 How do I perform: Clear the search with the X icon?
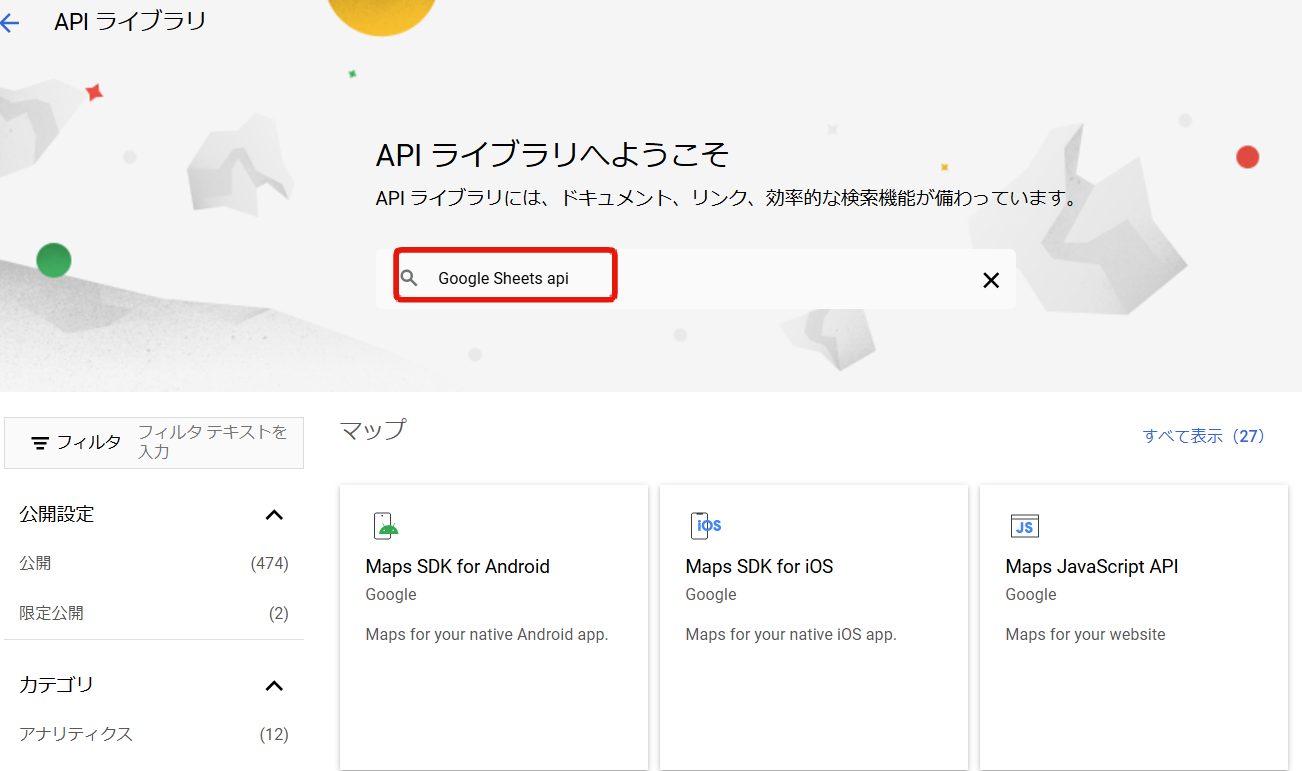[991, 280]
